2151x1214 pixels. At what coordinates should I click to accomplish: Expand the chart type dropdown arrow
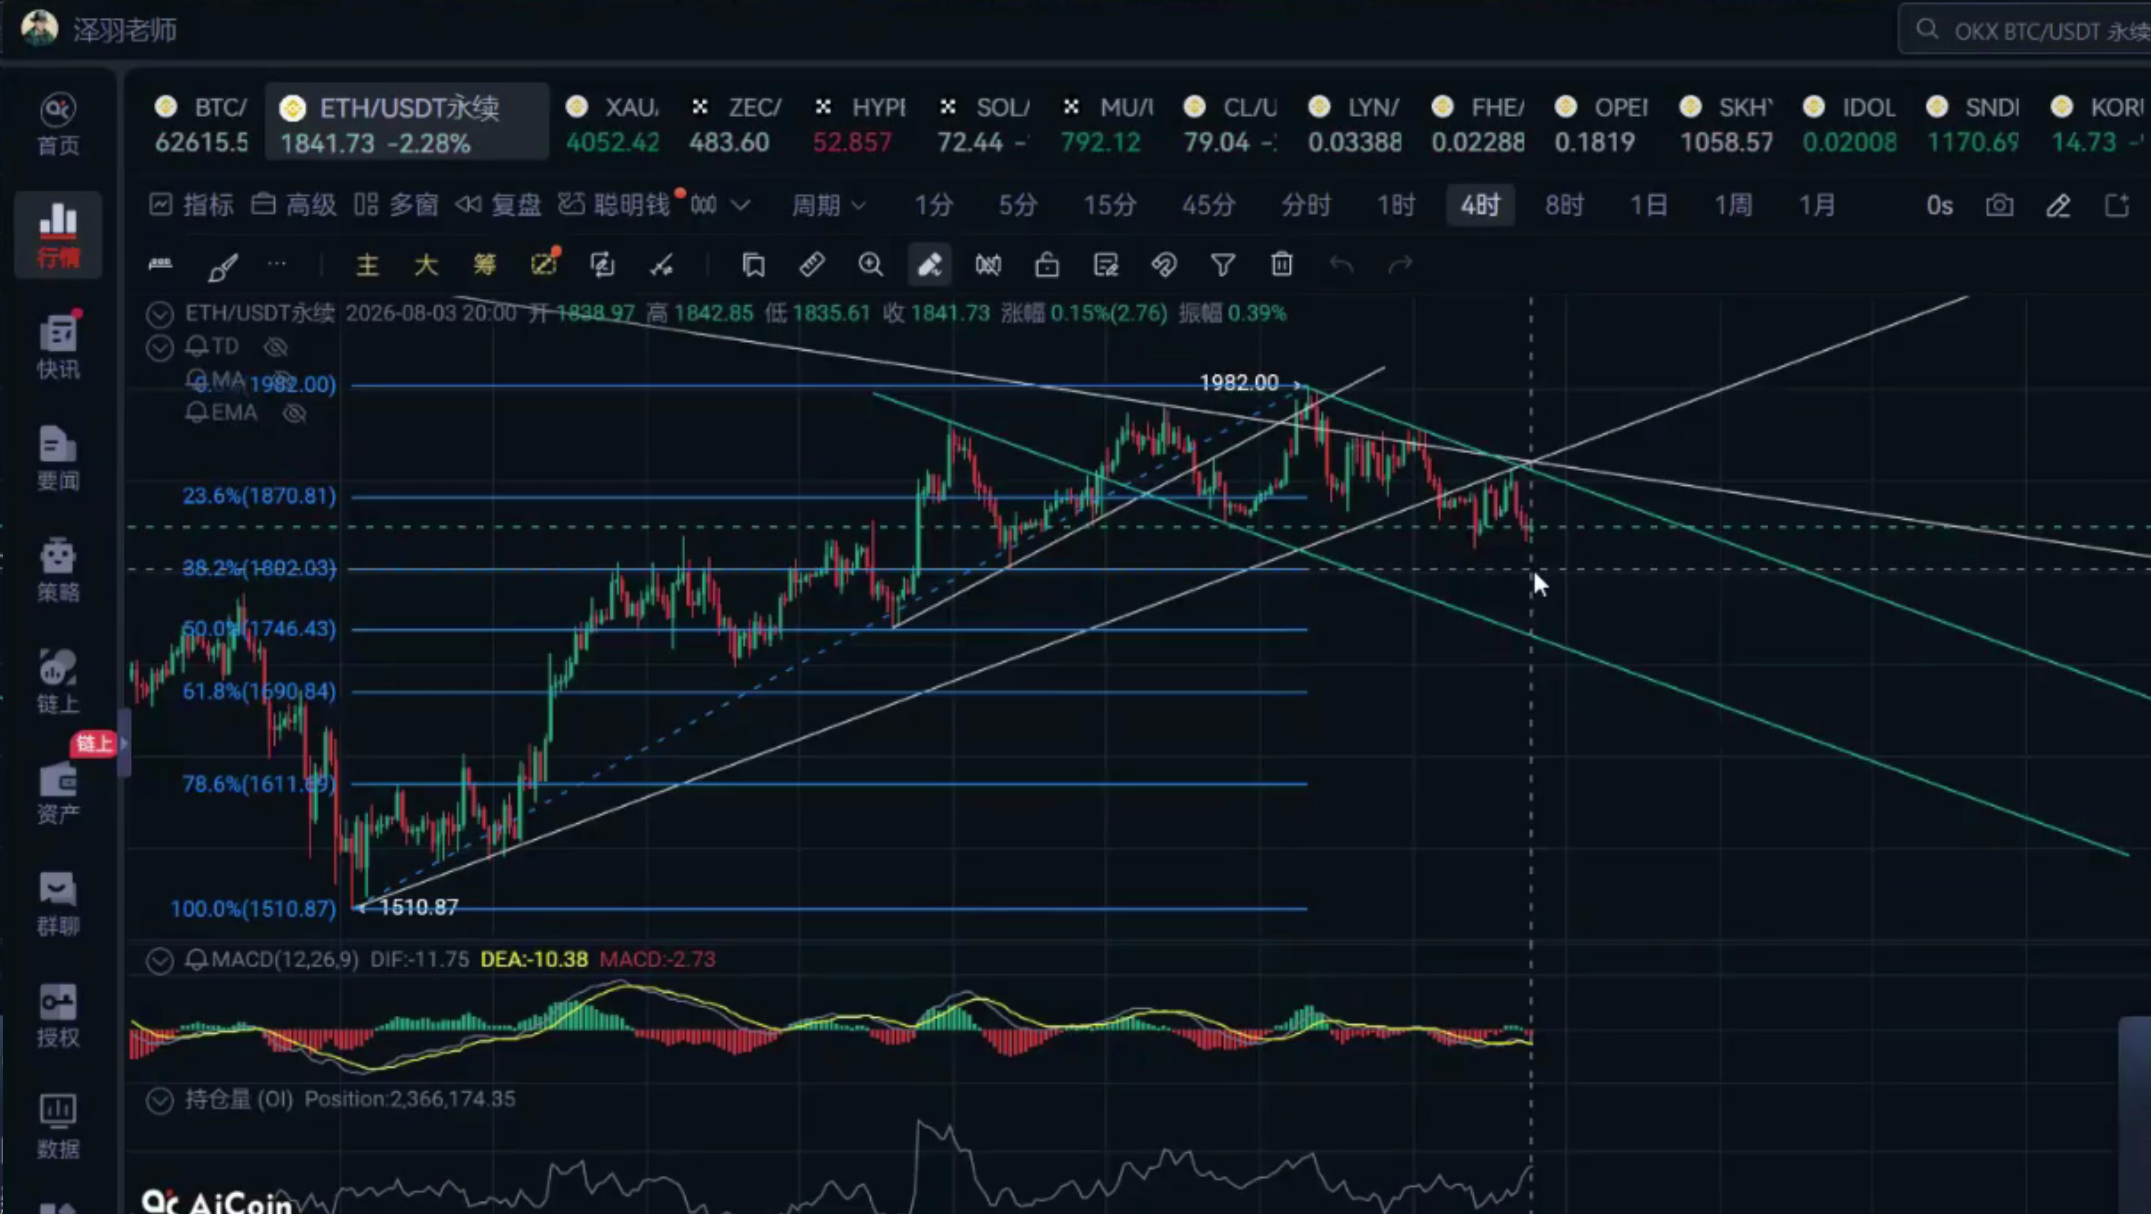coord(740,205)
